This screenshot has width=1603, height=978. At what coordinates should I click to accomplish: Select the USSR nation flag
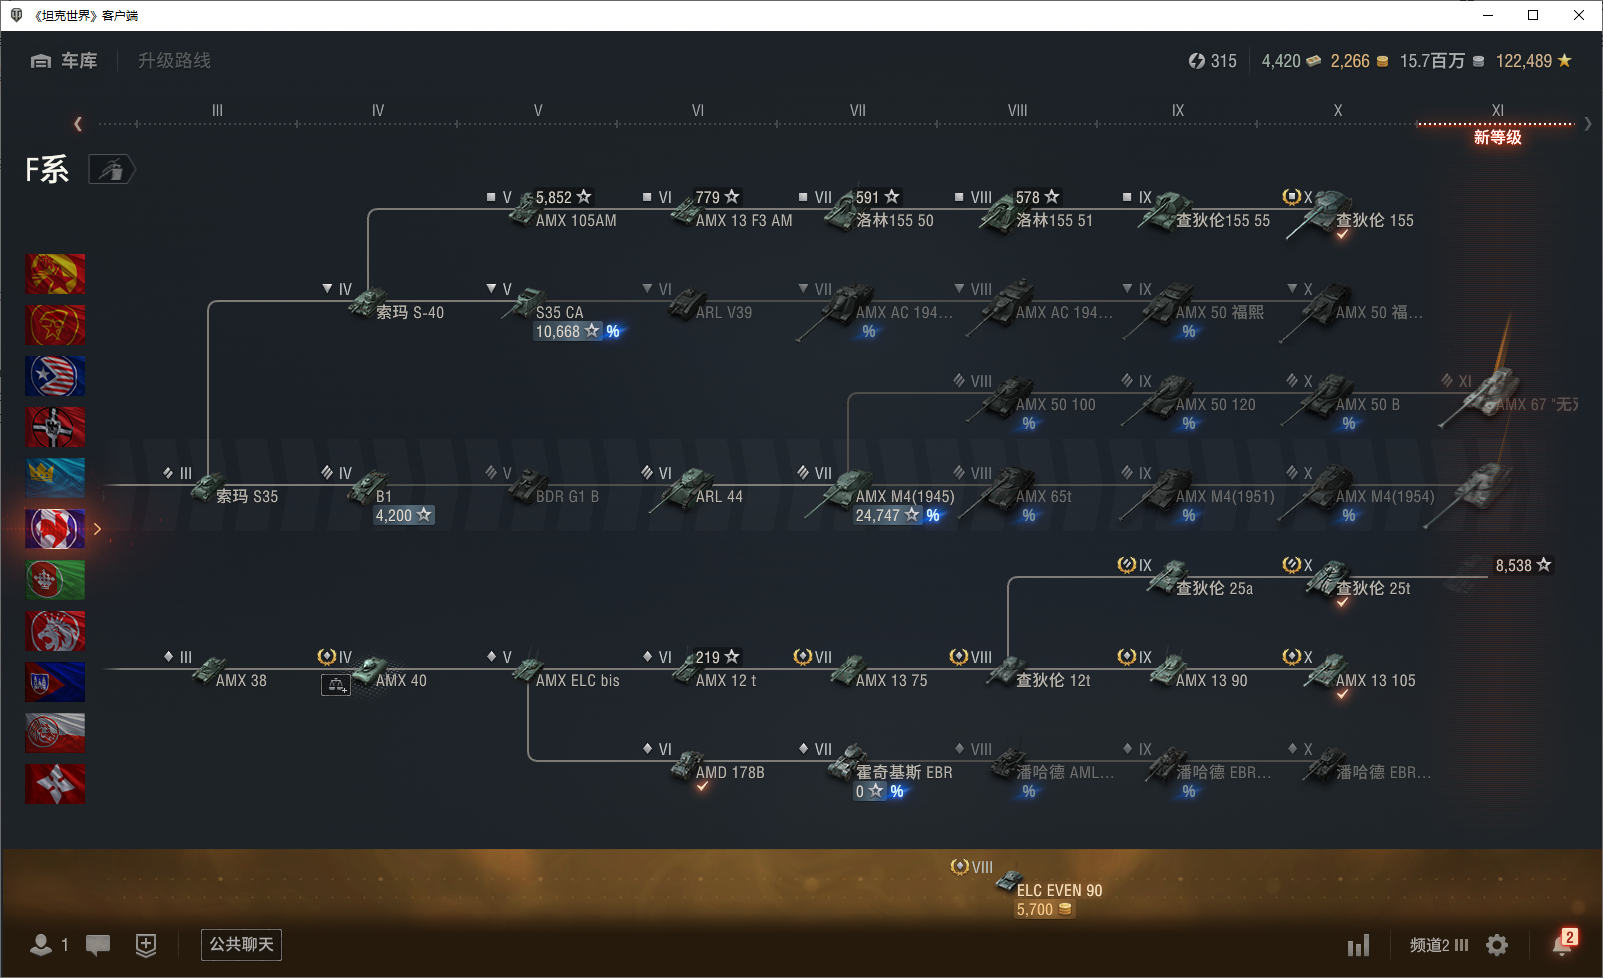(x=55, y=325)
